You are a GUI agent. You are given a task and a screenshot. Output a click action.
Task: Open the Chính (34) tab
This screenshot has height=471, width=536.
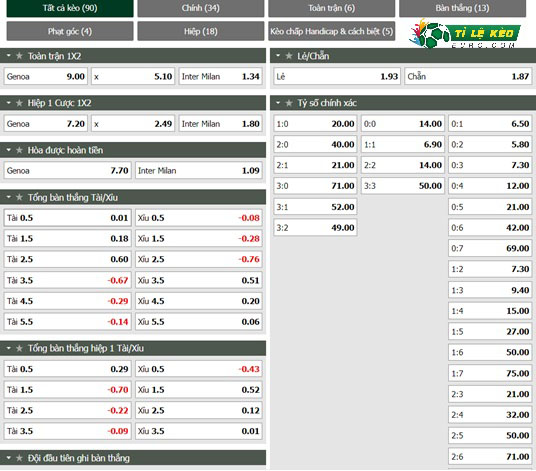pos(201,8)
